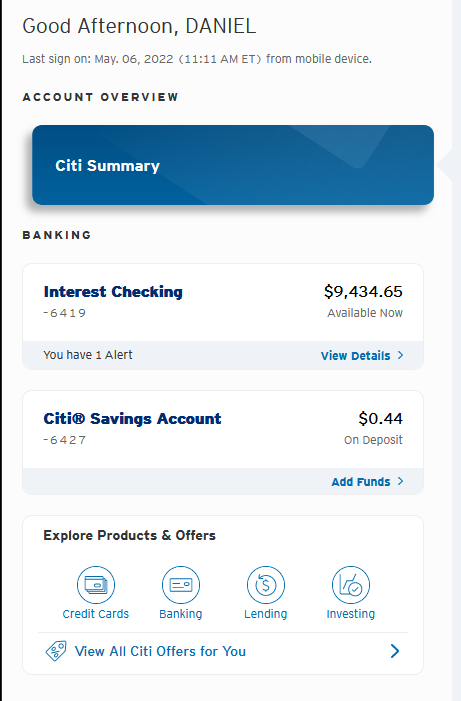
Task: Click the chevron beside Add Funds
Action: [400, 481]
